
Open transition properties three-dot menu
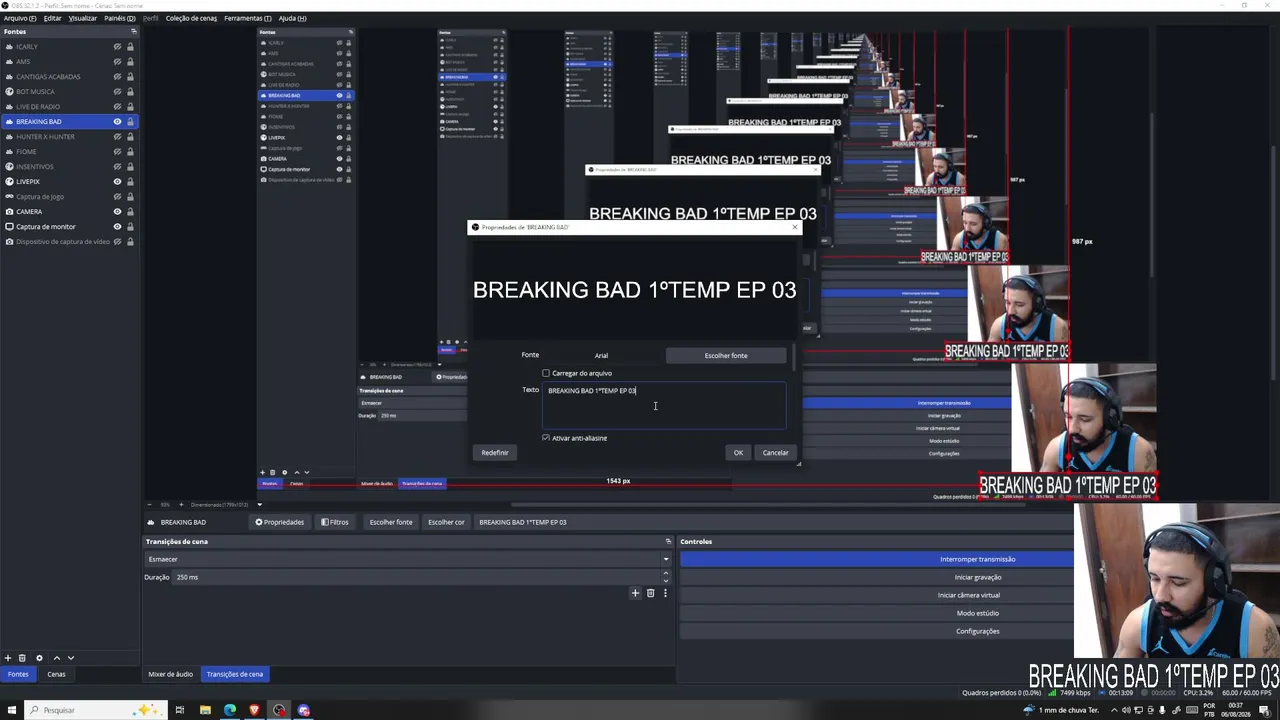665,593
